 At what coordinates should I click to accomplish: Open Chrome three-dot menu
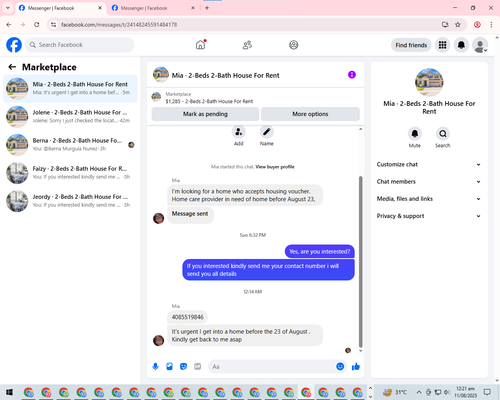491,25
